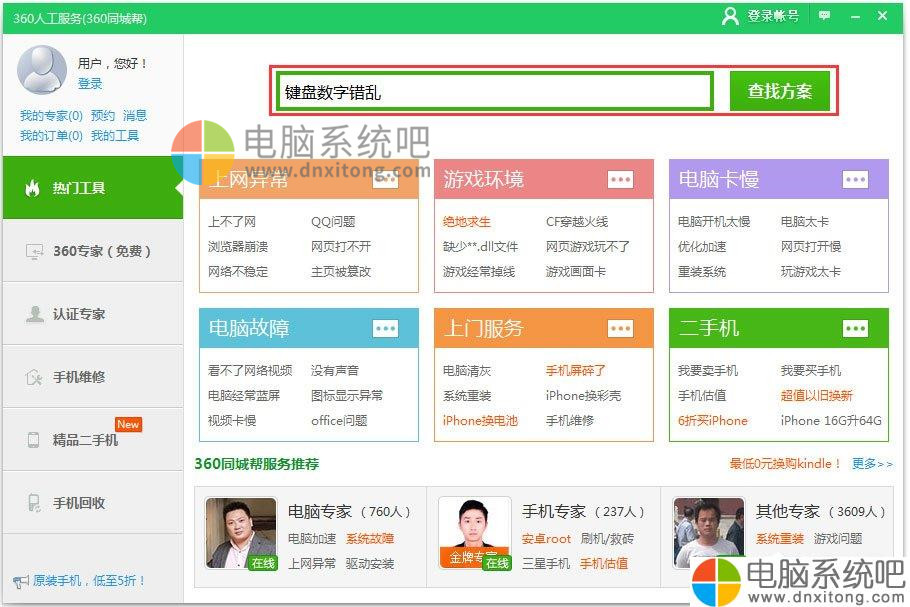Select 电脑太卡 link

click(x=804, y=222)
